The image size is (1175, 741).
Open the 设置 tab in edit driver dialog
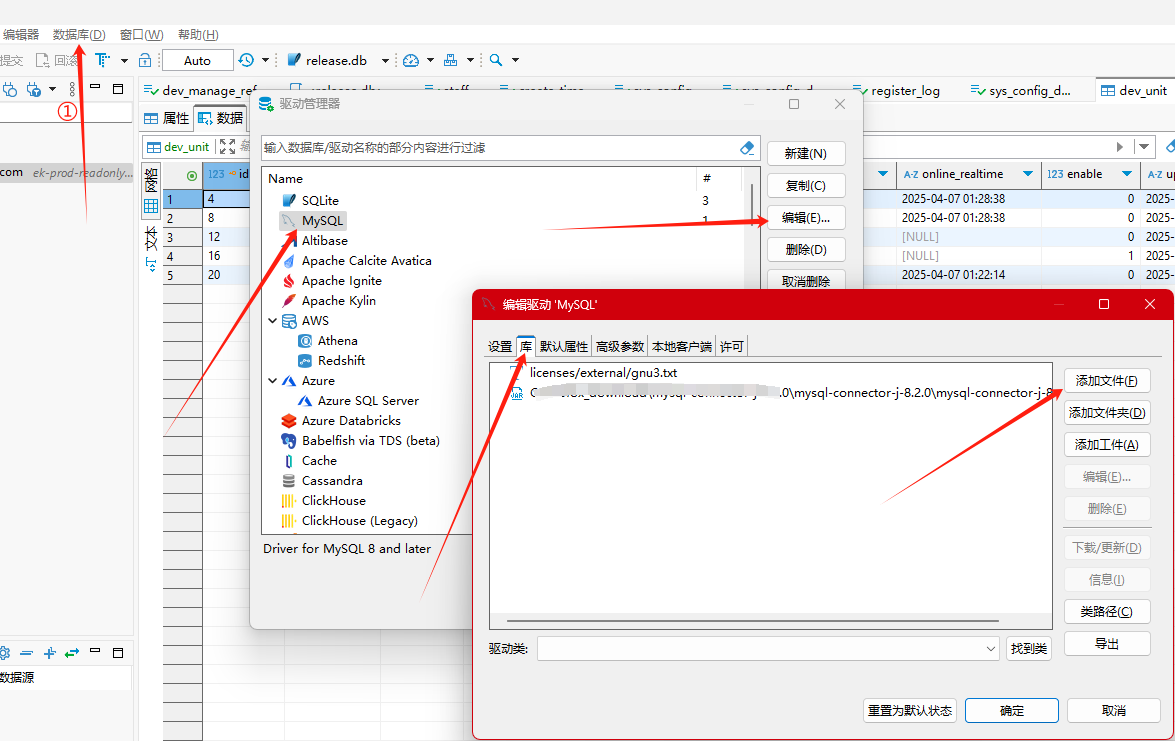coord(500,346)
